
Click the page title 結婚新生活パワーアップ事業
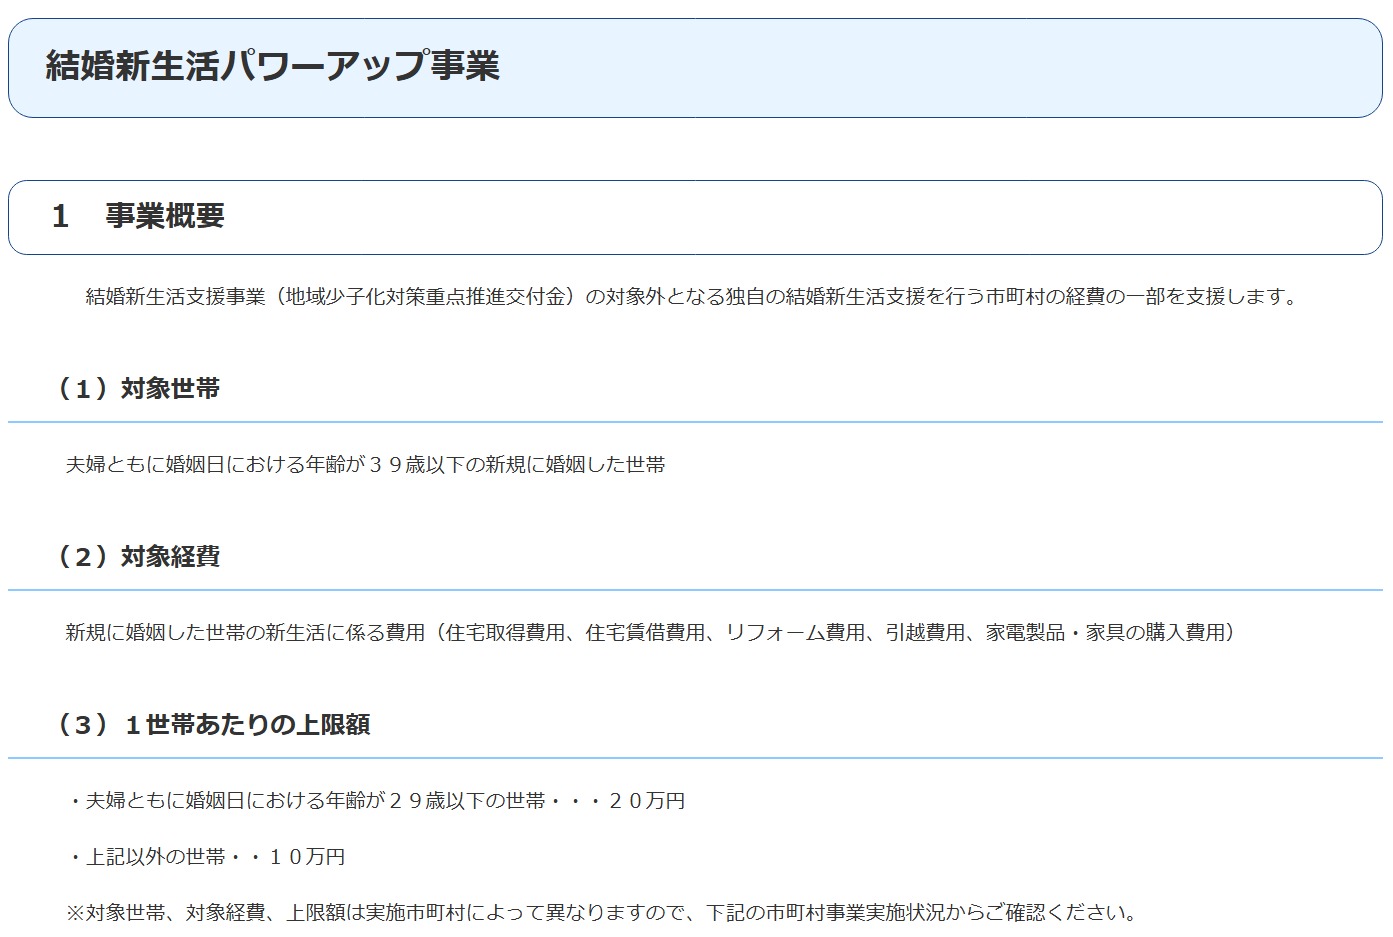272,66
